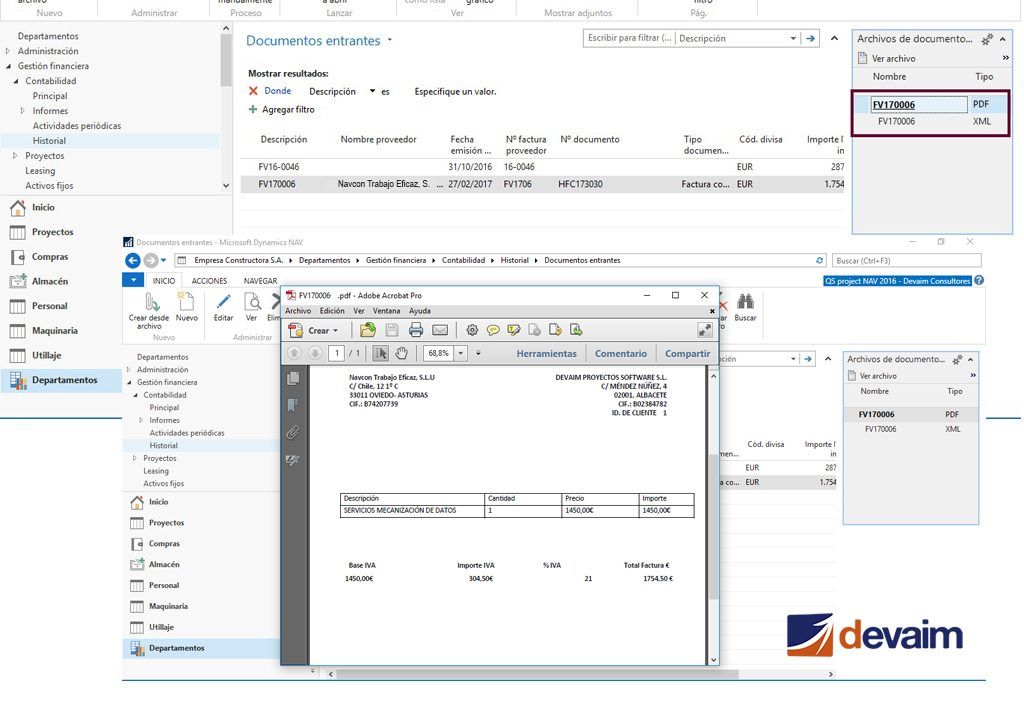
Task: Open NAV help question mark icon
Action: pyautogui.click(x=979, y=281)
